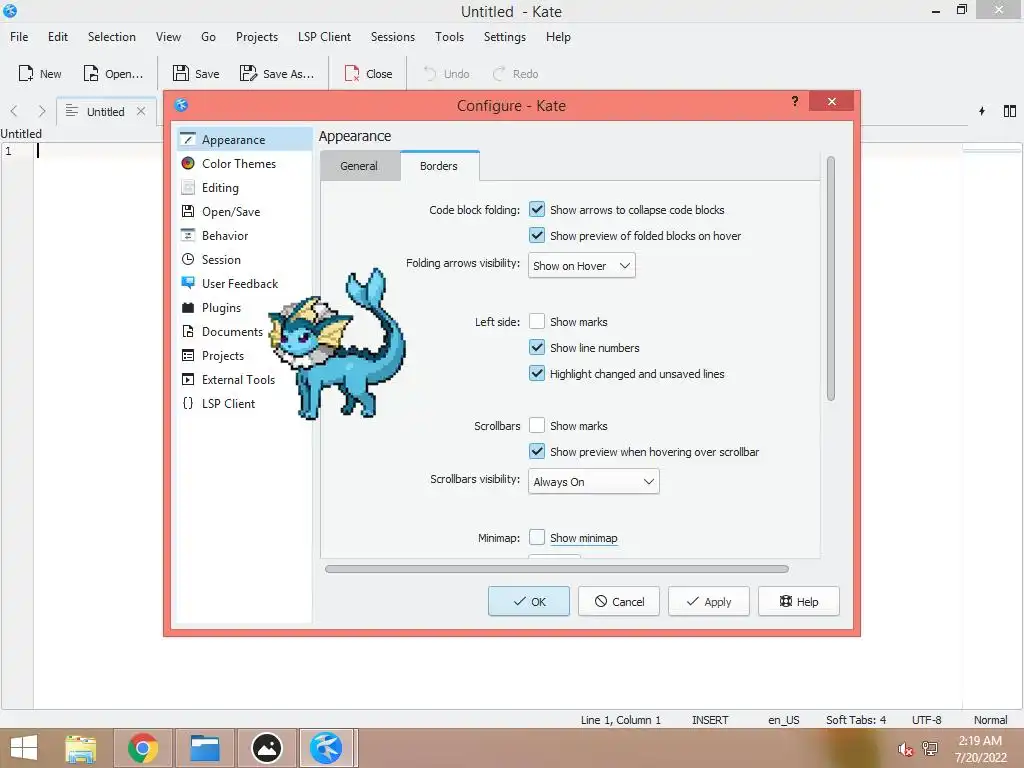Go to previous tab with back arrow
This screenshot has height=768, width=1024.
point(14,111)
